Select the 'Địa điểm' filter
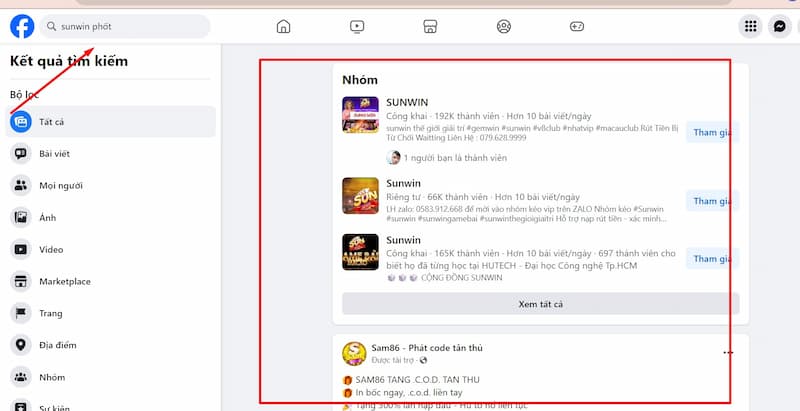Image resolution: width=800 pixels, height=411 pixels. pos(111,345)
